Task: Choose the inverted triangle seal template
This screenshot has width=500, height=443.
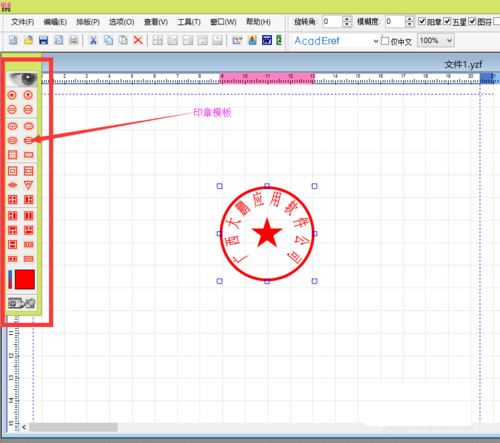Action: 28,185
